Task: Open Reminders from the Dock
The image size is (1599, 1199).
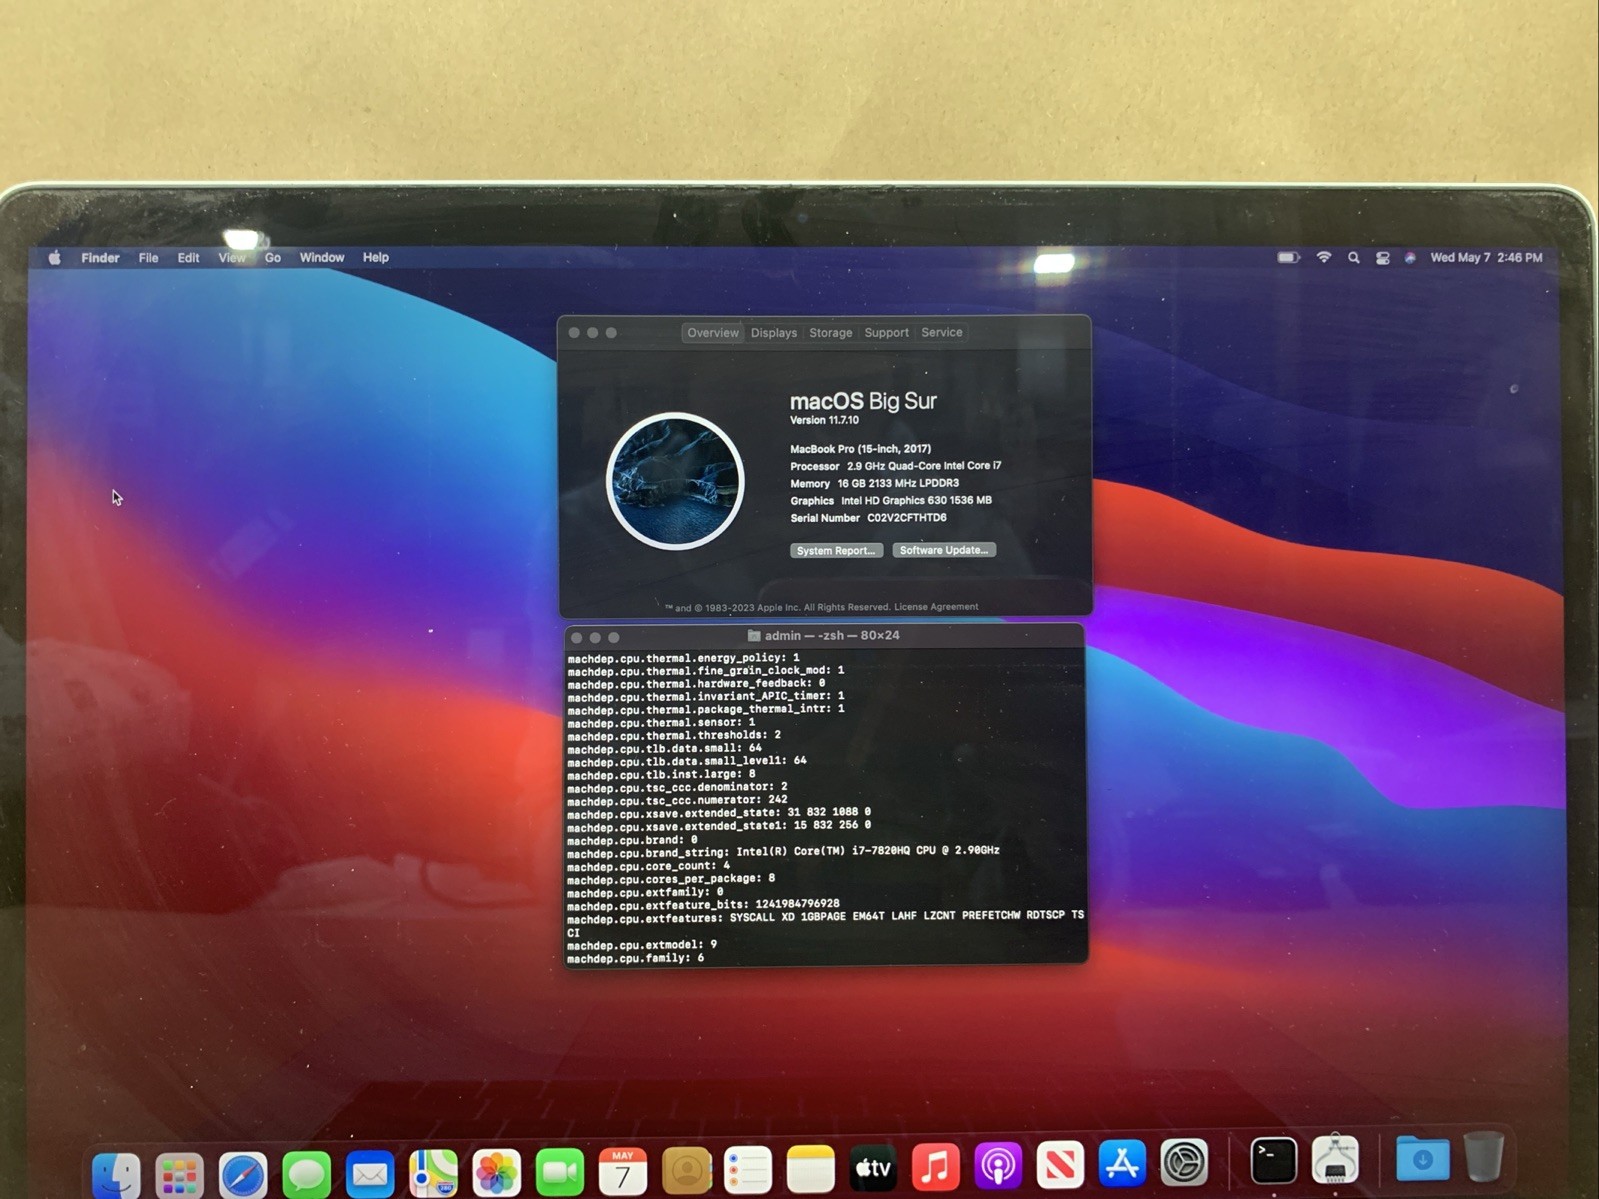Action: 748,1169
